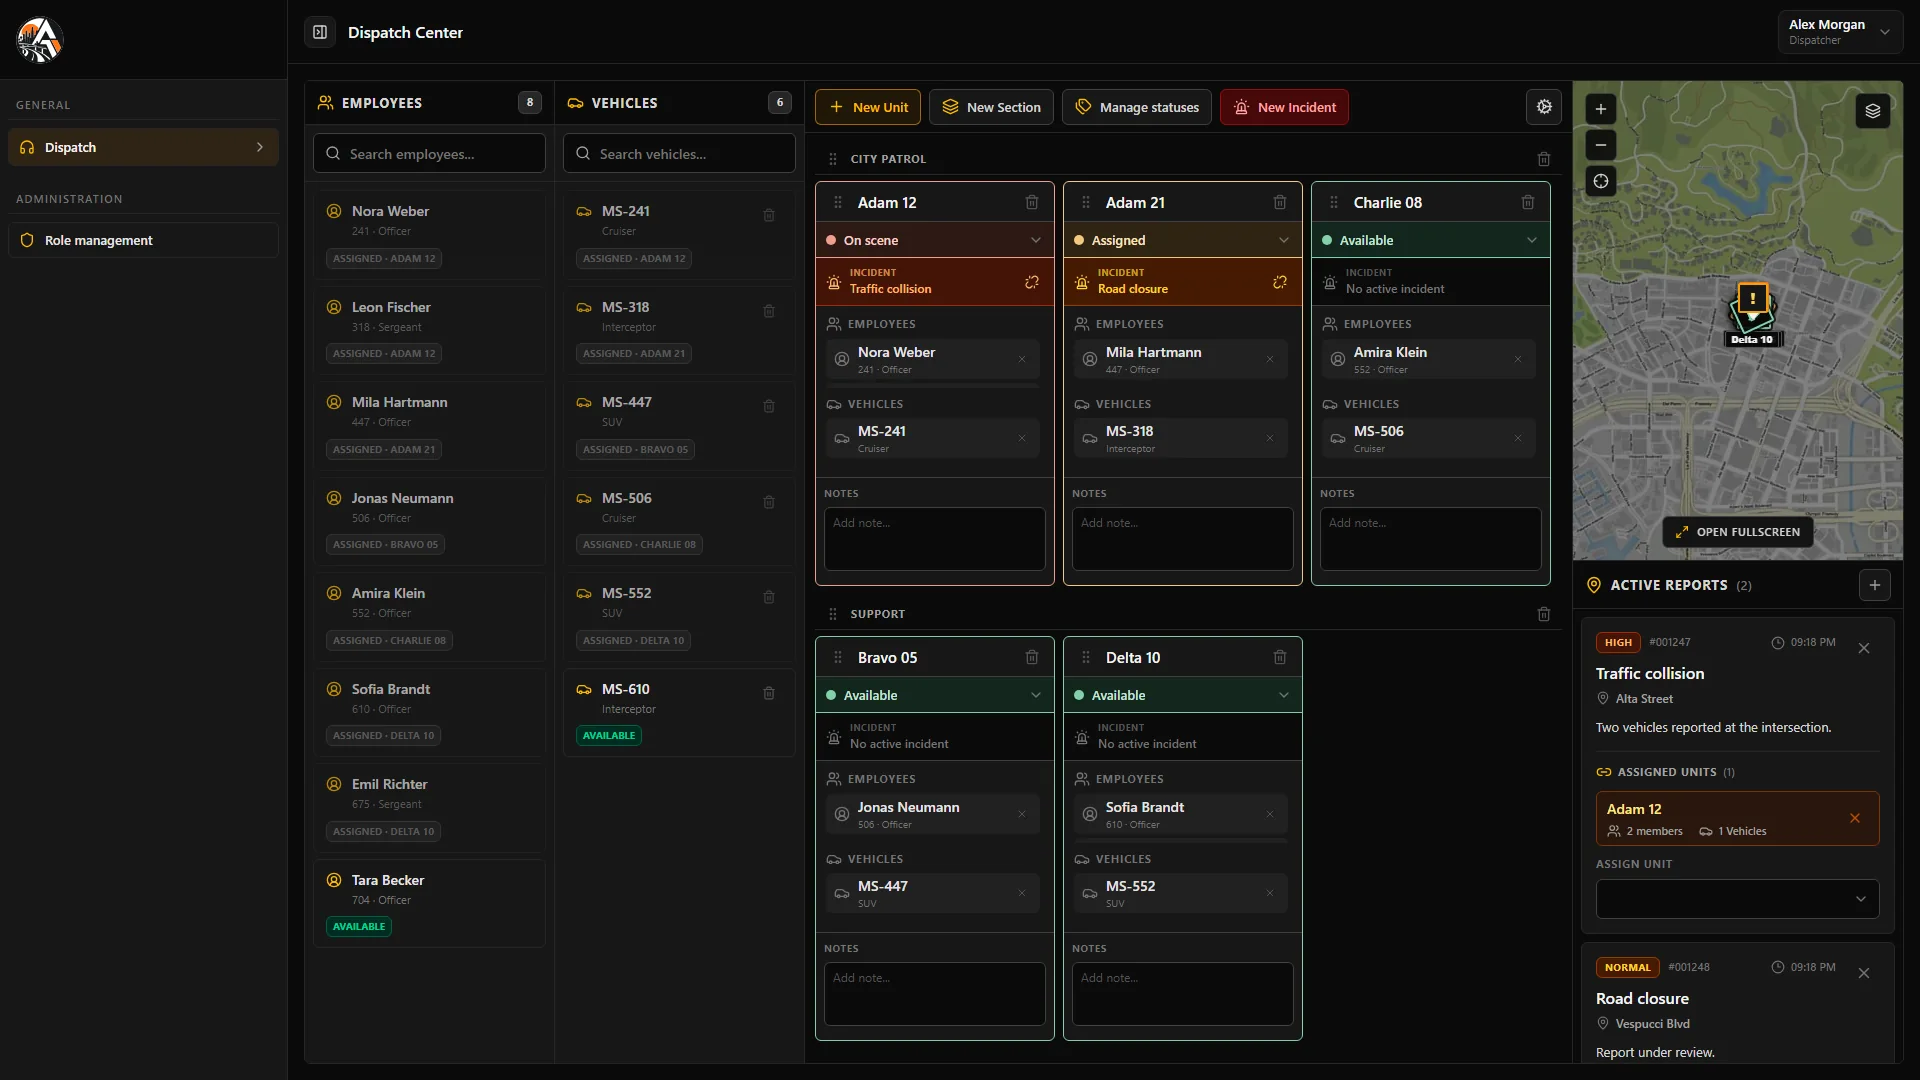Add a new active report
This screenshot has width=1920, height=1080.
1875,585
